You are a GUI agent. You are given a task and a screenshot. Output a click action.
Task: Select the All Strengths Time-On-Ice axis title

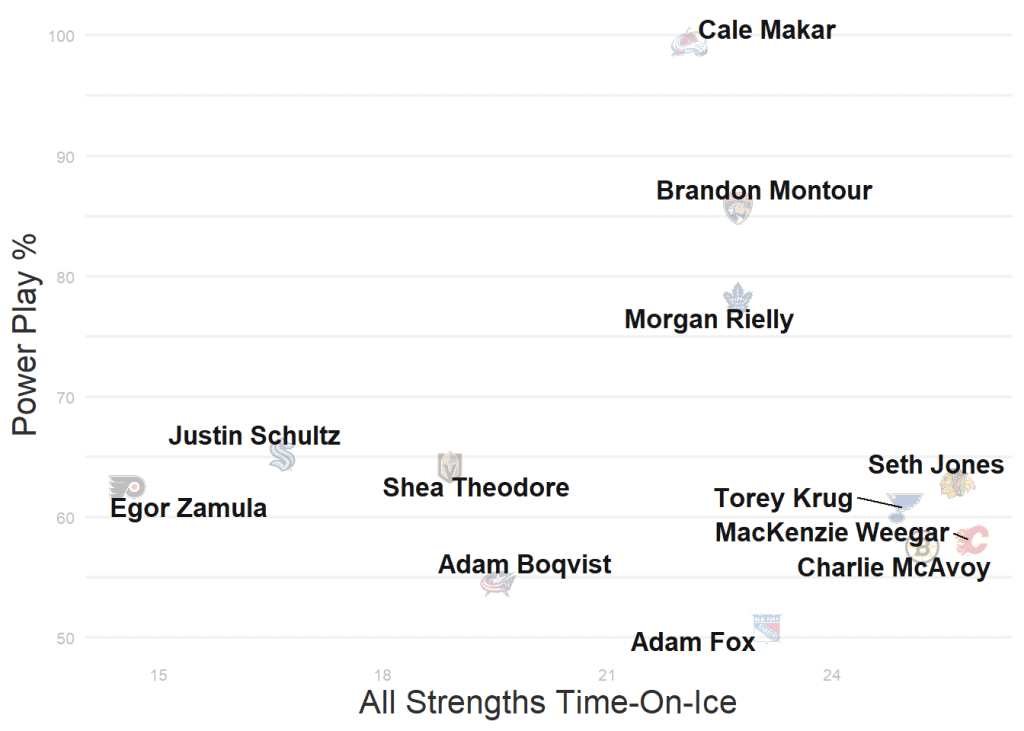click(548, 702)
